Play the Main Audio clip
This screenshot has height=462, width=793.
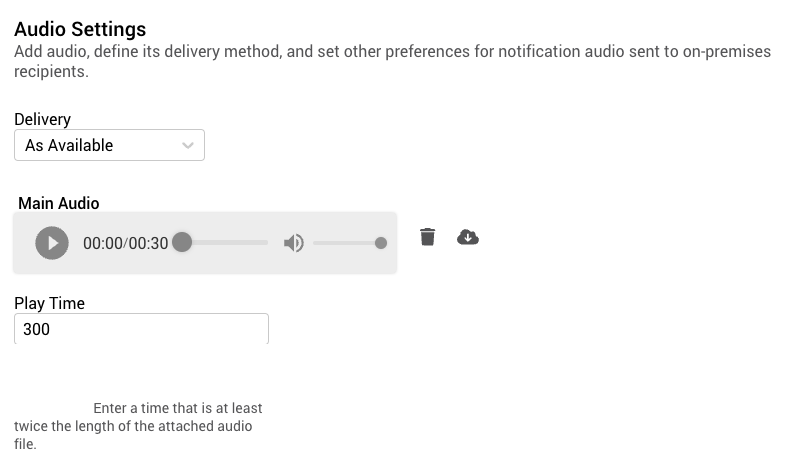pyautogui.click(x=52, y=243)
